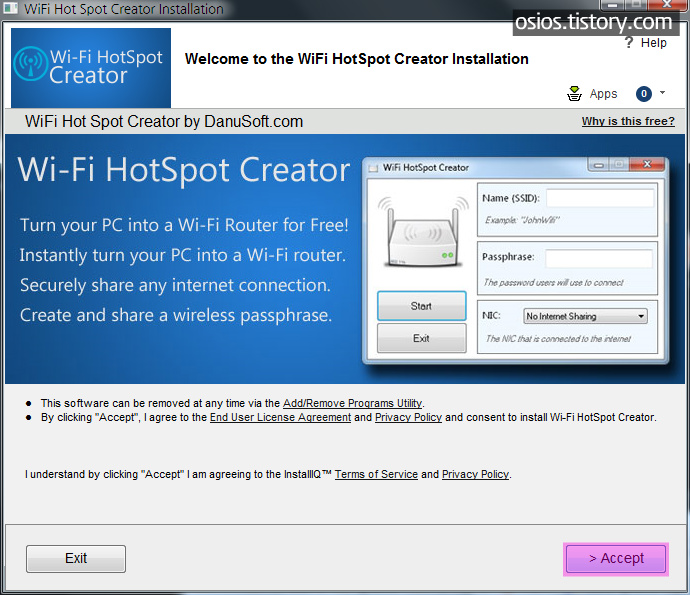Click 'Instantly turn your PC into a Wi-Fi router.' text
Image resolution: width=690 pixels, height=595 pixels.
183,255
